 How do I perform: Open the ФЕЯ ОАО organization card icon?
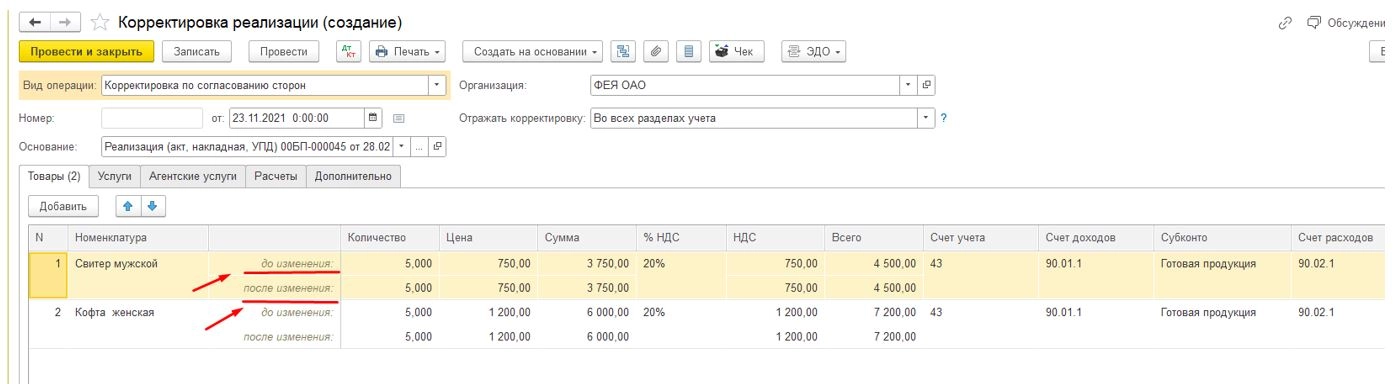click(927, 85)
